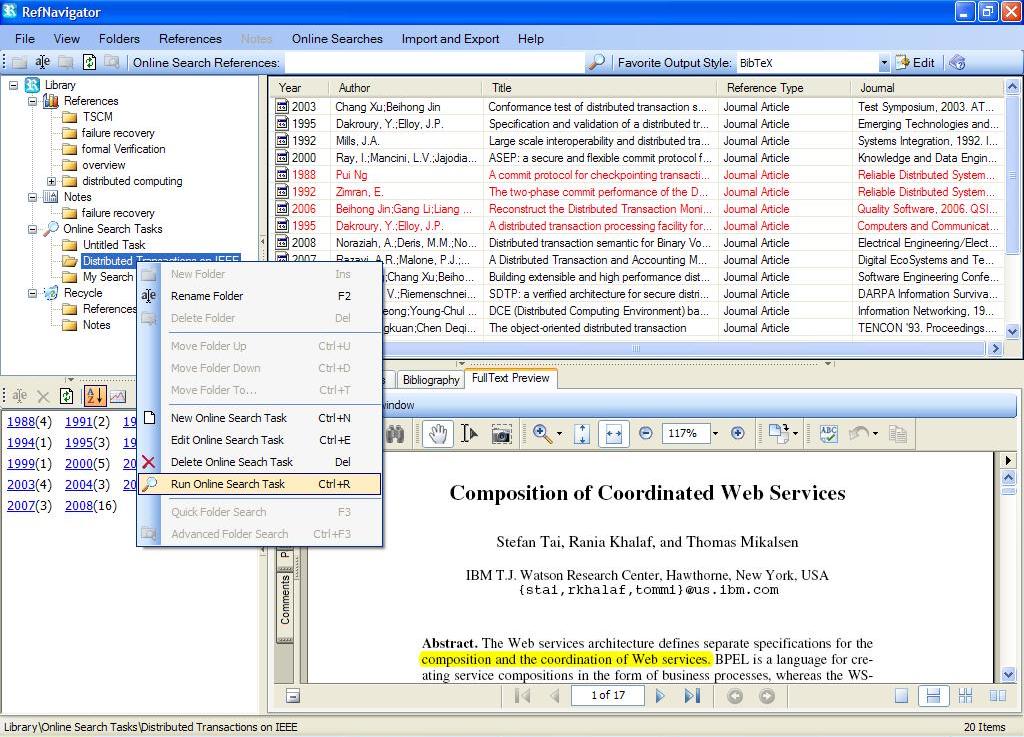
Task: Switch to the Bibliography tab
Action: tap(430, 380)
